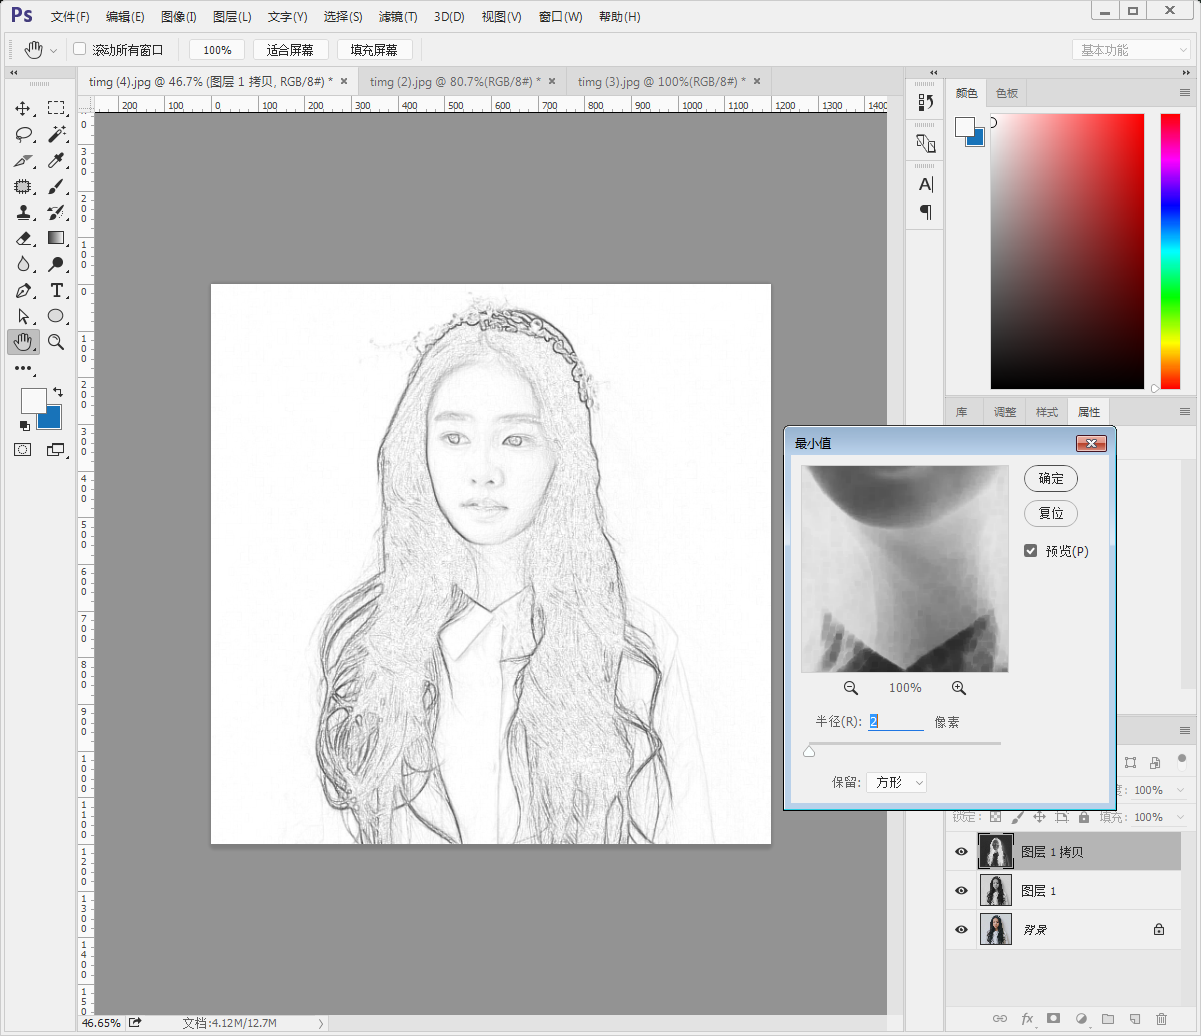Viewport: 1201px width, 1036px height.
Task: Click the 100% zoom button in options bar
Action: [217, 50]
